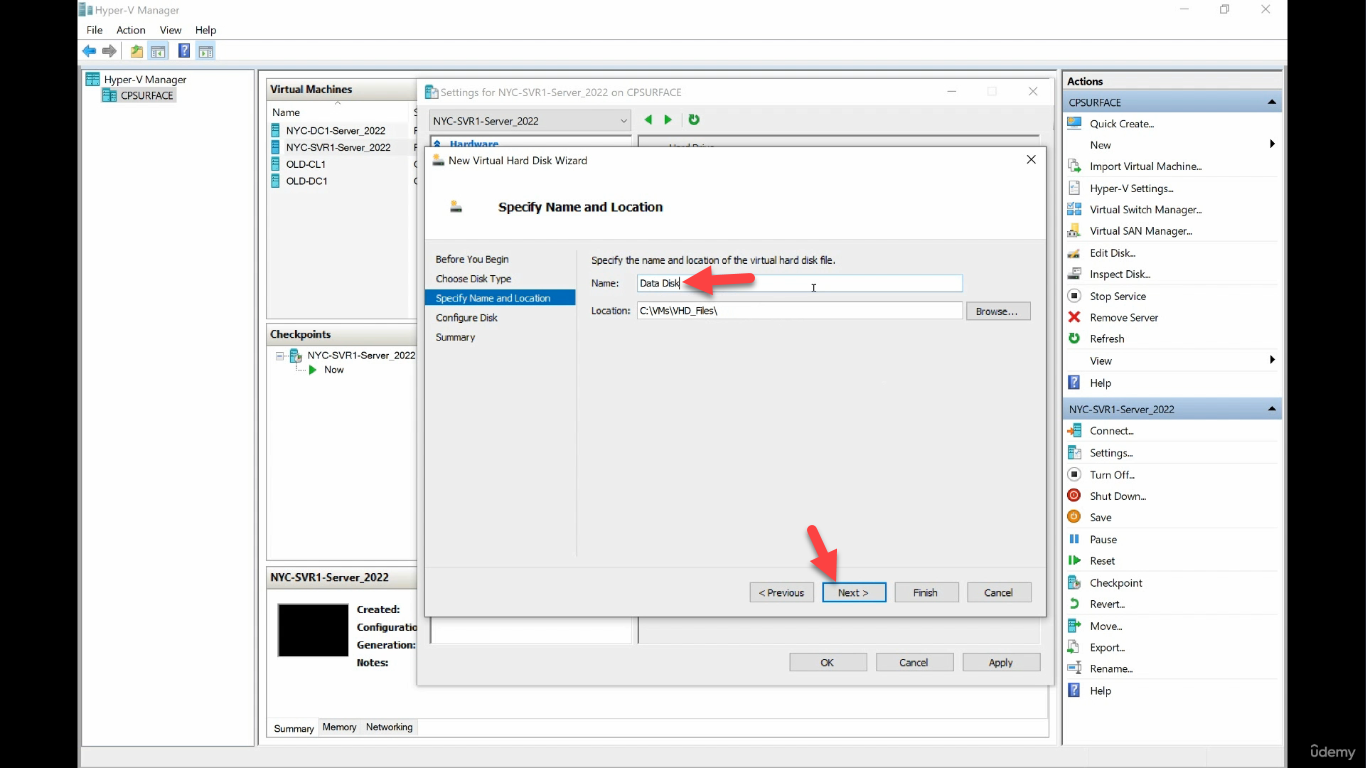This screenshot has width=1366, height=768.
Task: Open the File menu
Action: [94, 30]
